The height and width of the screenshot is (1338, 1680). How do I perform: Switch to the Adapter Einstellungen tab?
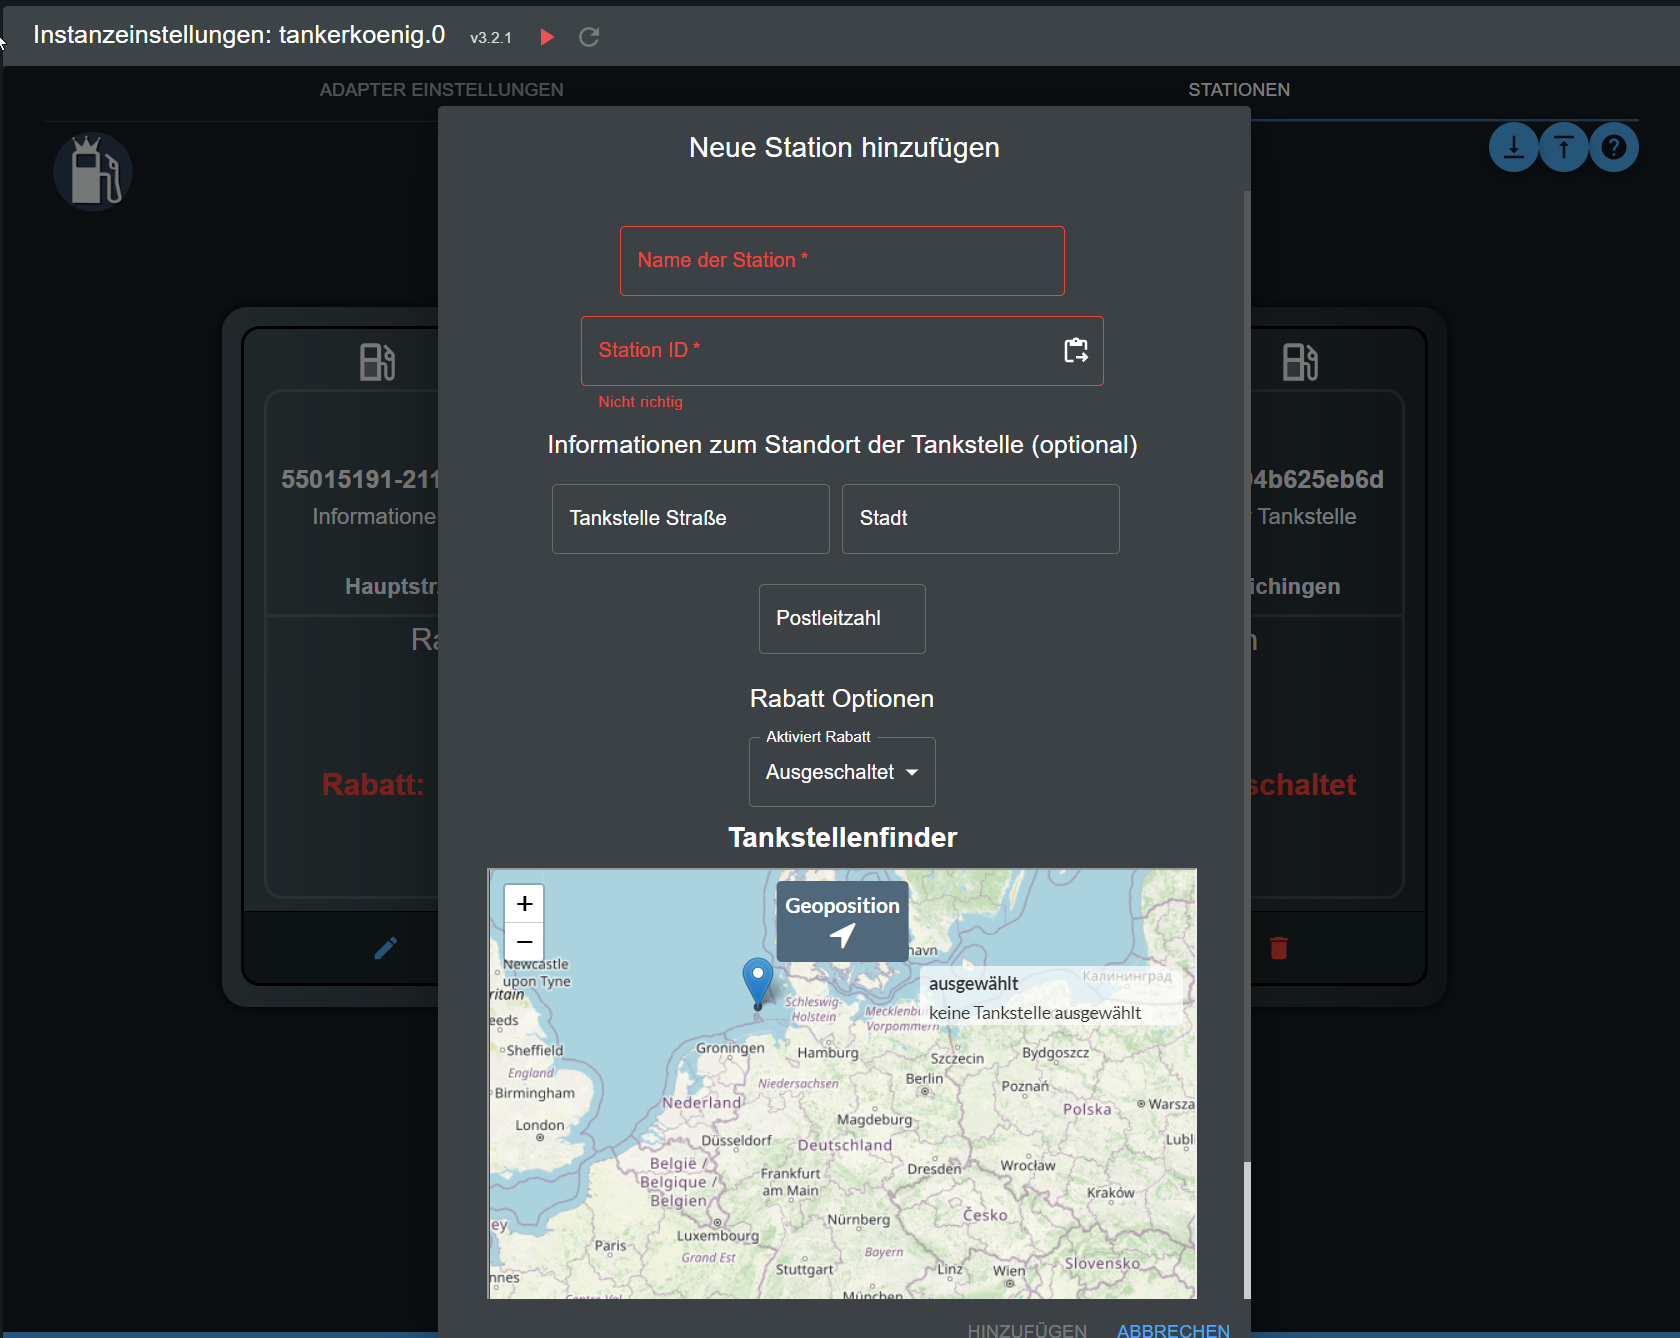pyautogui.click(x=441, y=90)
